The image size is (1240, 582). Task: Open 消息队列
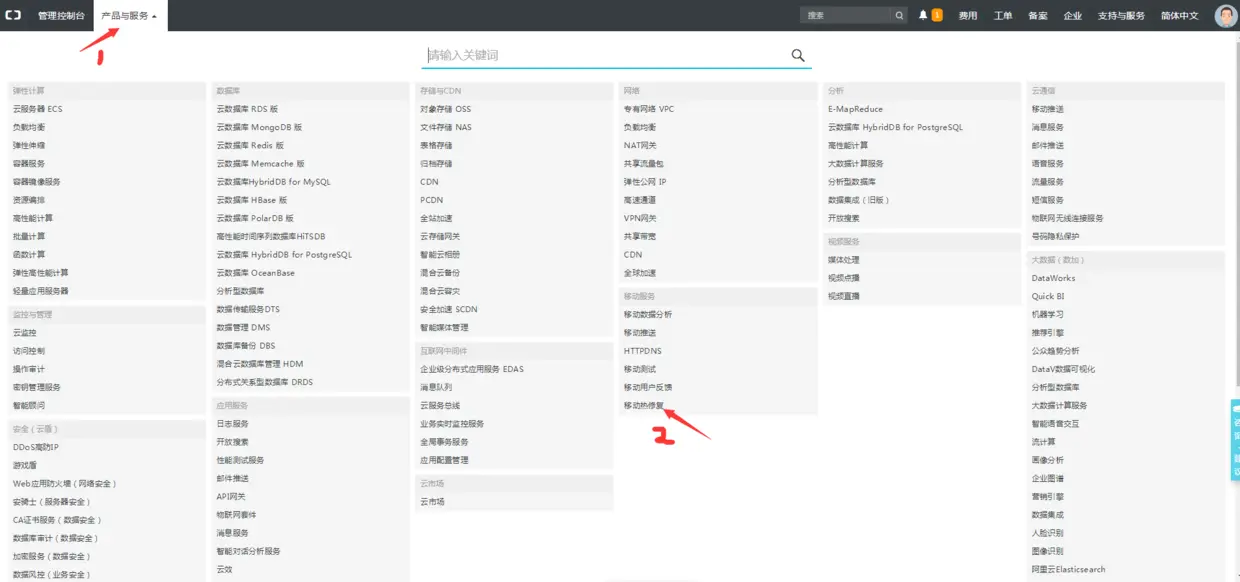coord(436,387)
